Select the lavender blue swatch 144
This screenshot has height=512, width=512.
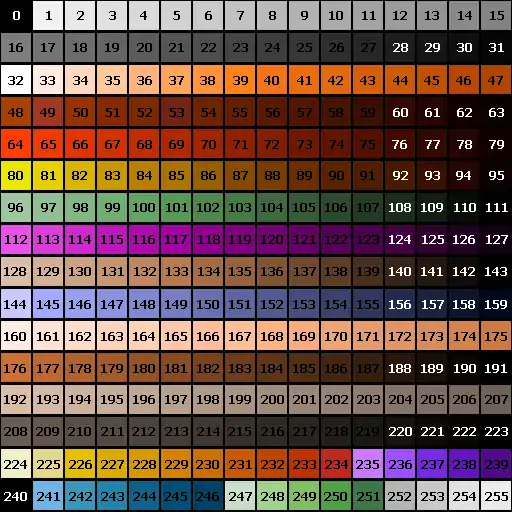point(16,303)
